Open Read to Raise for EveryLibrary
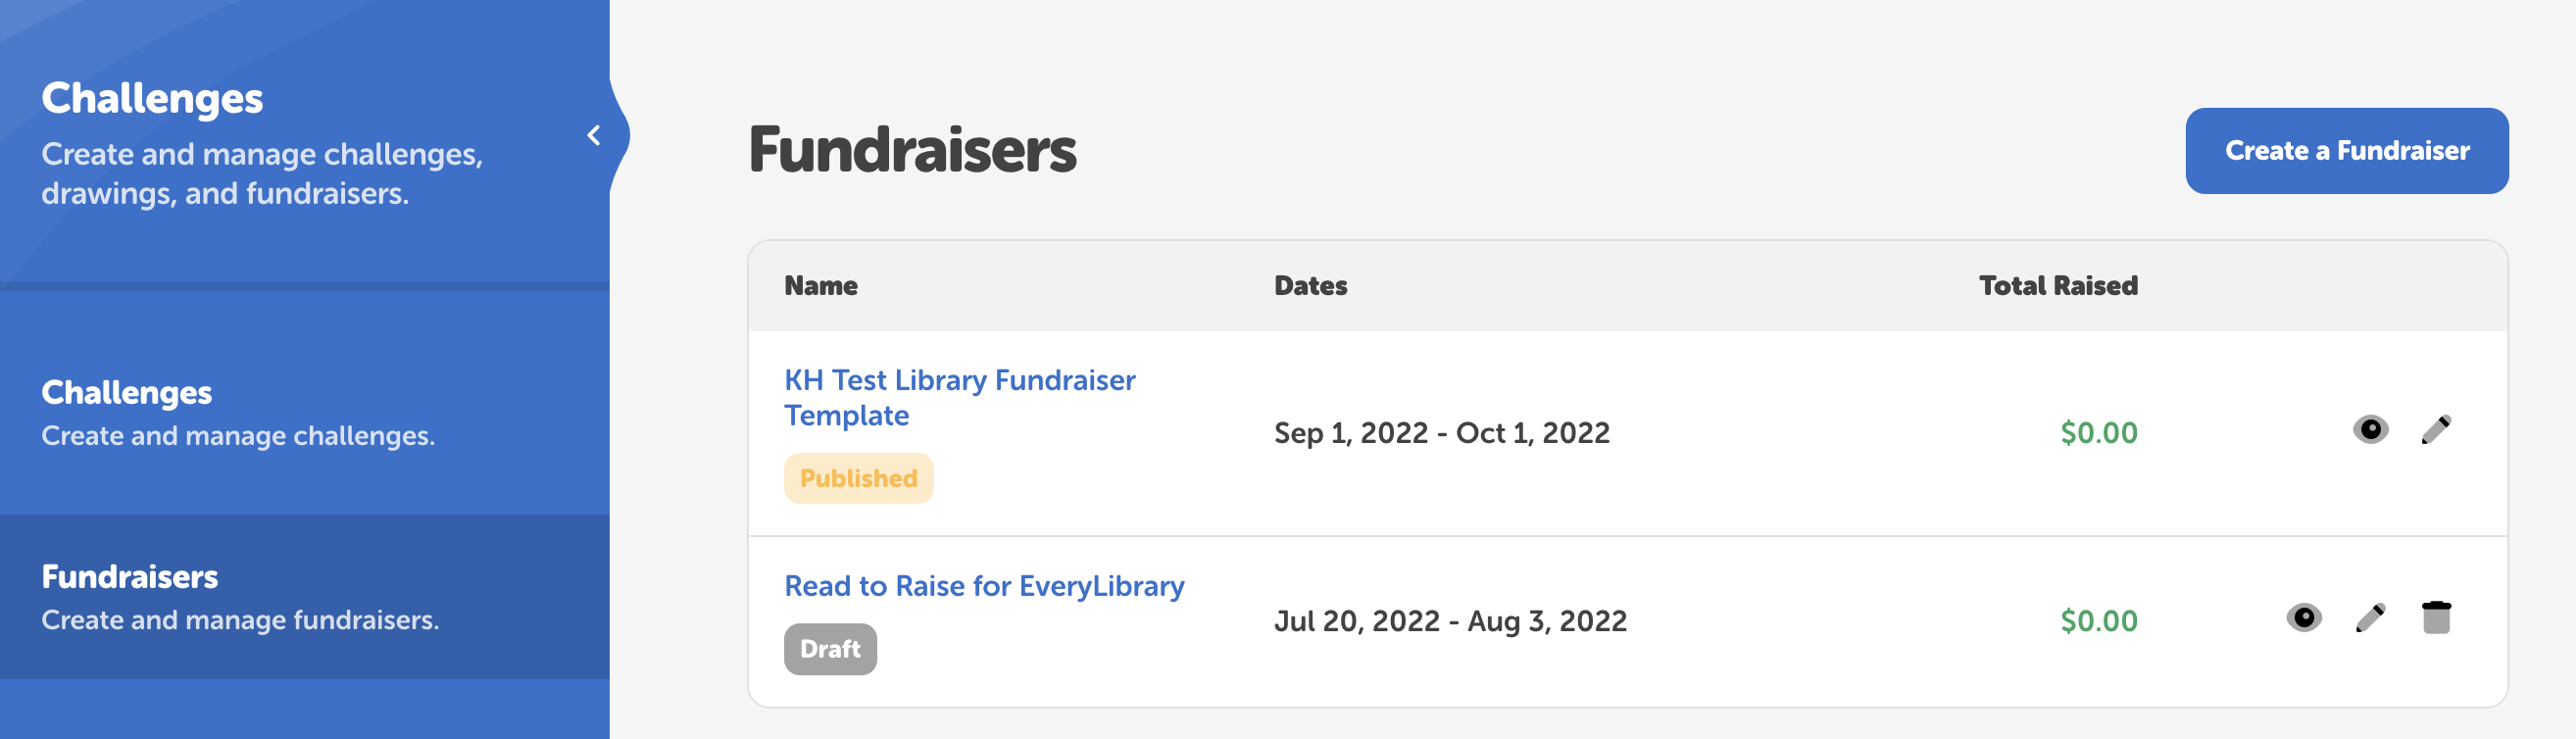The image size is (2576, 739). pos(984,586)
